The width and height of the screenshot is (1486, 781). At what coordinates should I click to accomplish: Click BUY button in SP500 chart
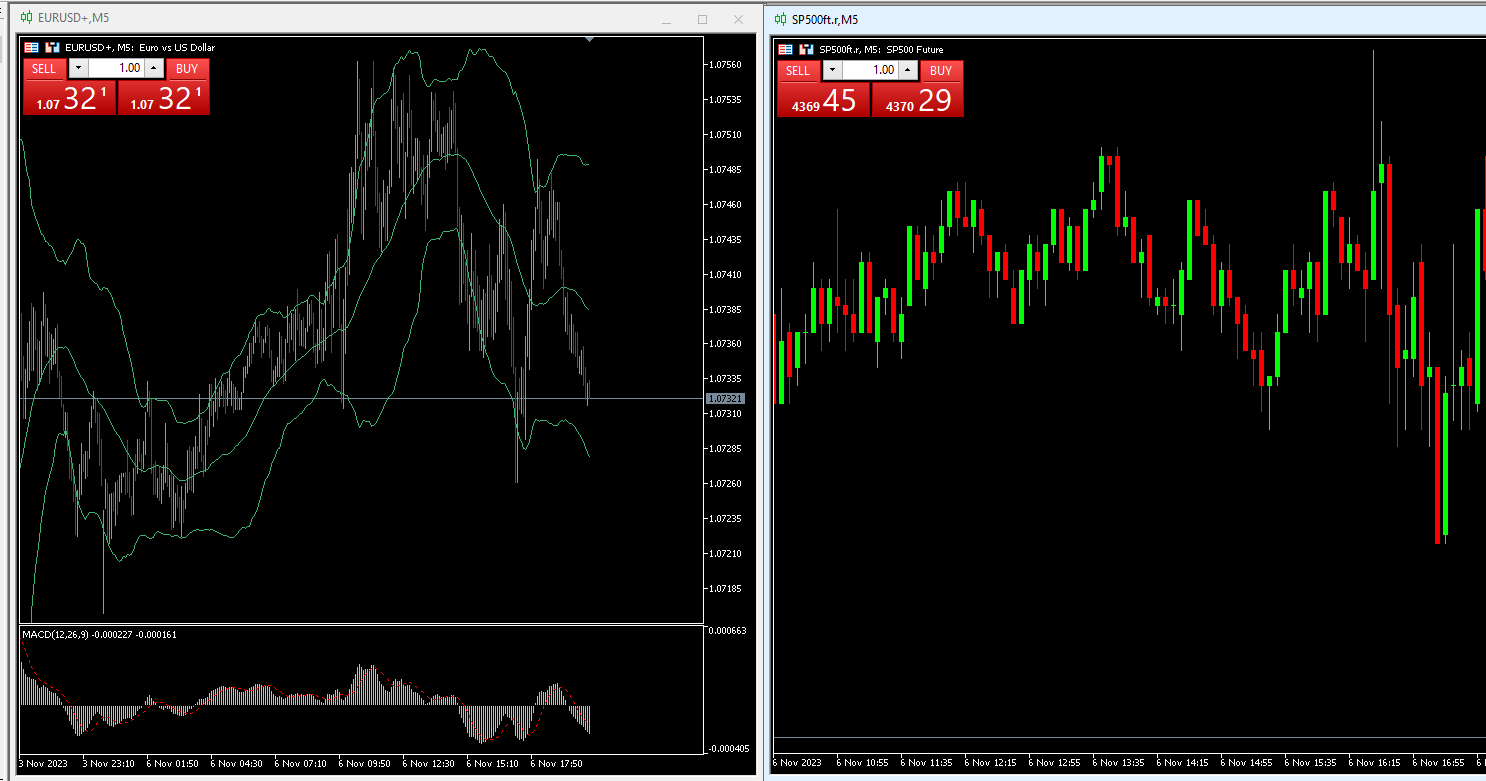941,71
